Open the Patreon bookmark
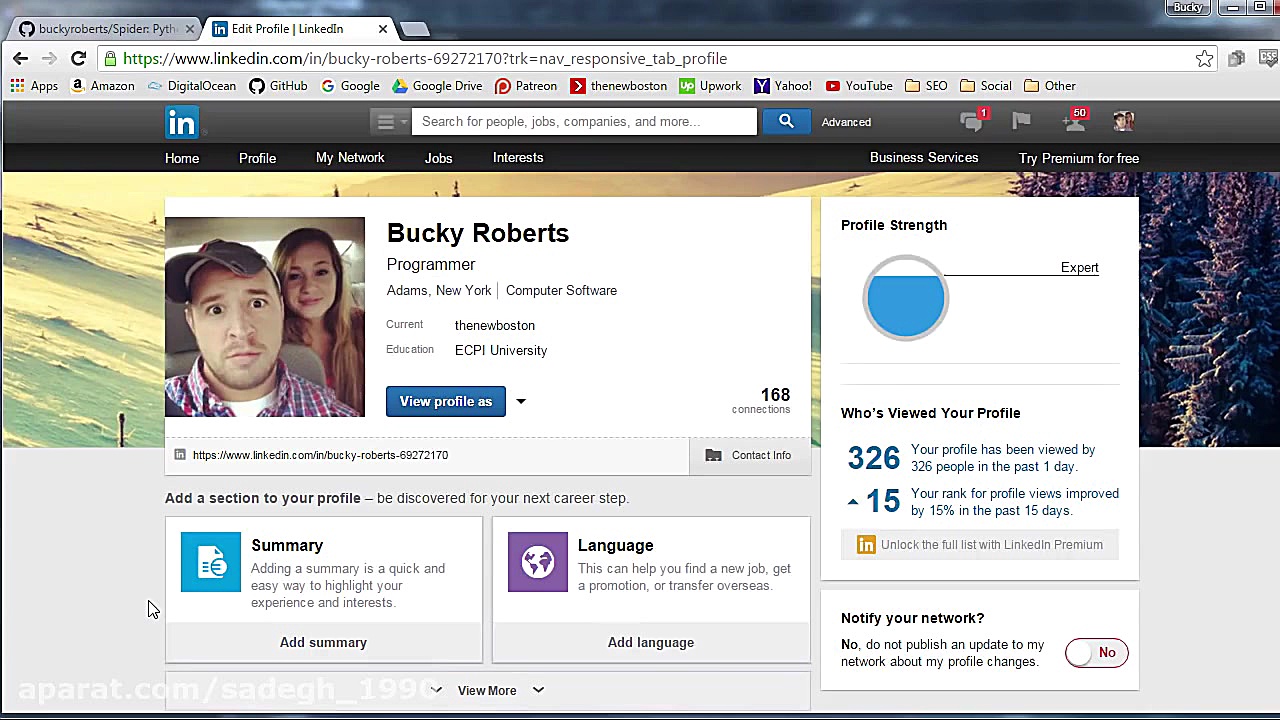Image resolution: width=1280 pixels, height=720 pixels. point(526,86)
